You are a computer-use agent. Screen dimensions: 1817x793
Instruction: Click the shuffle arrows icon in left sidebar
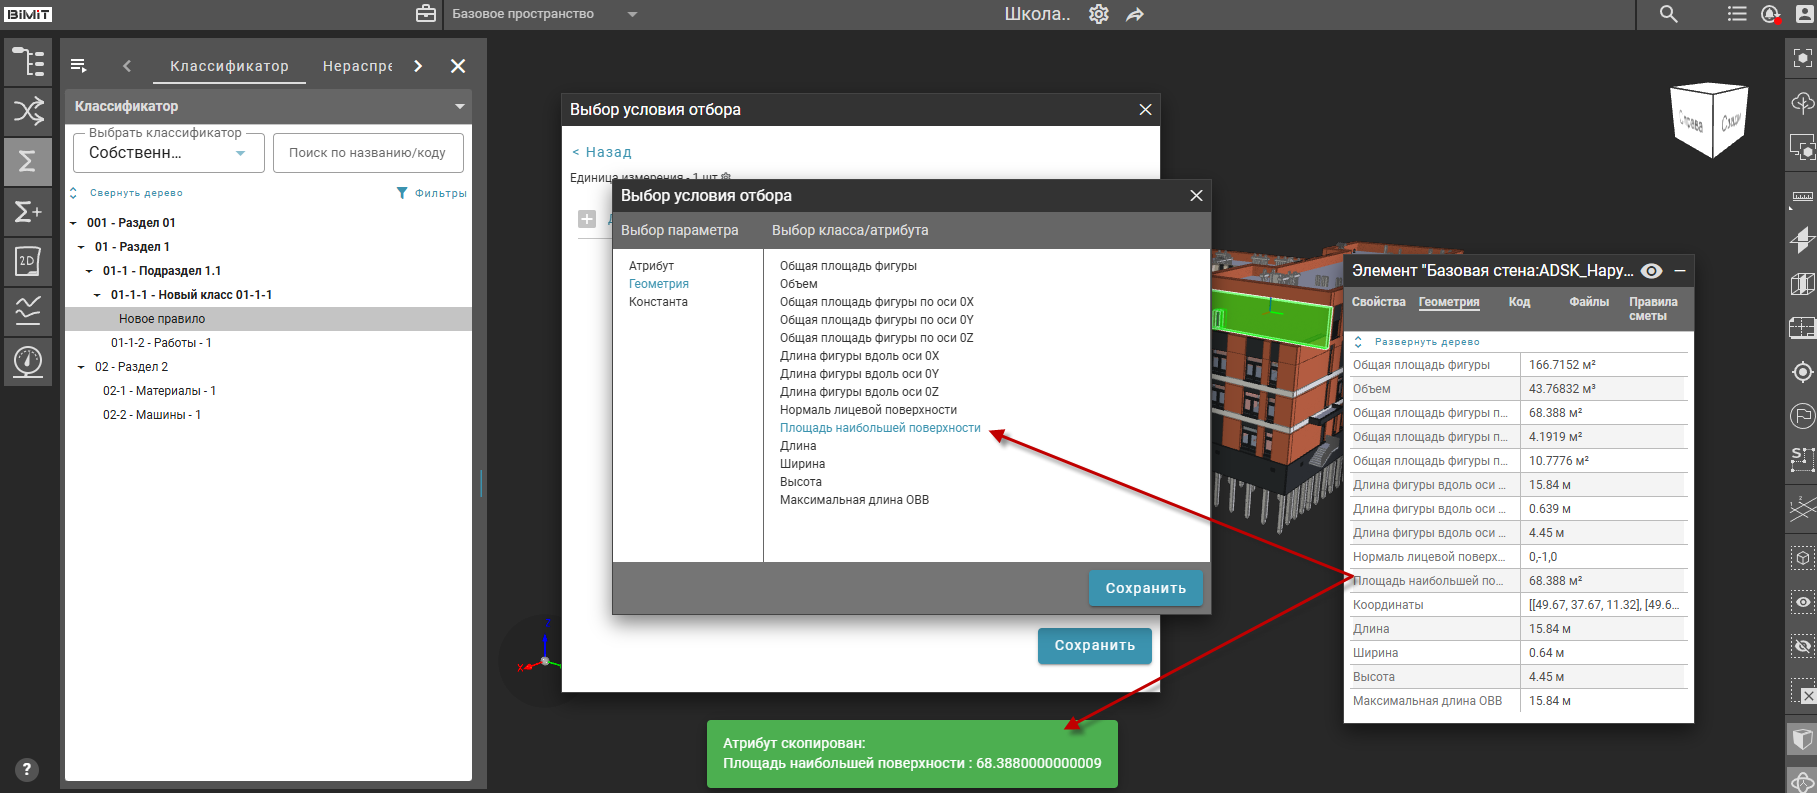pos(28,111)
